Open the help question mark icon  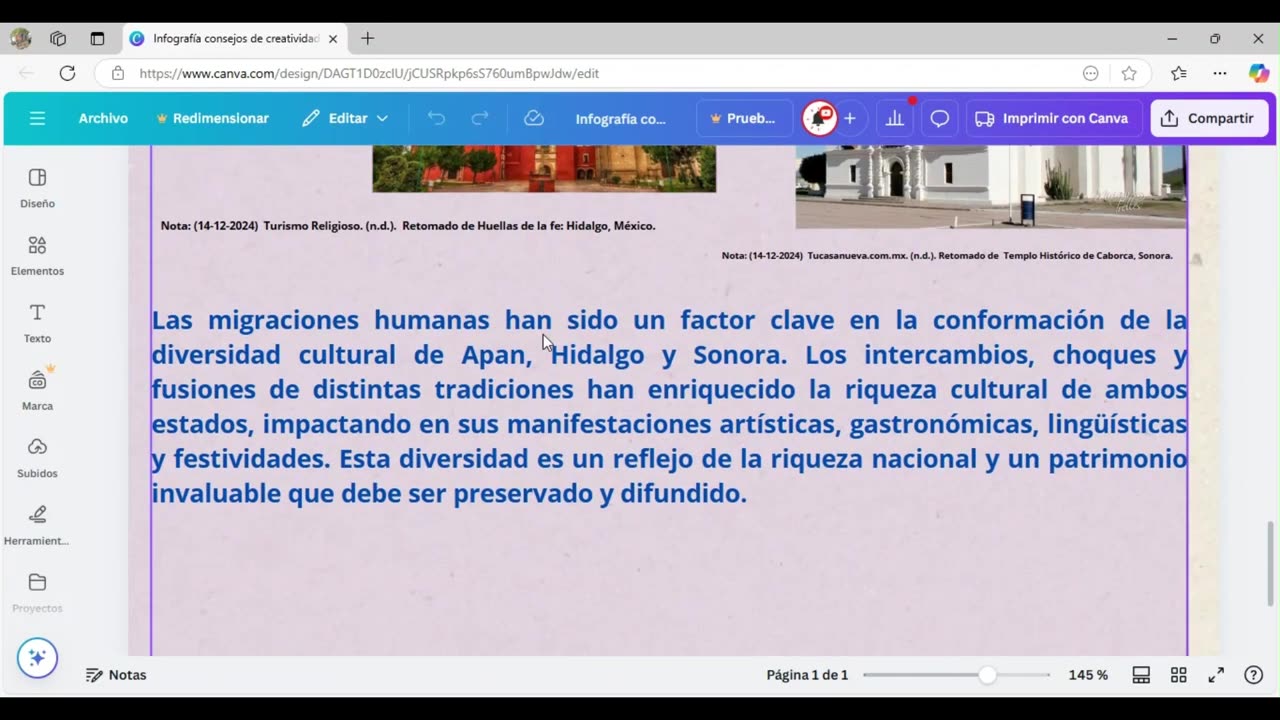point(1253,675)
